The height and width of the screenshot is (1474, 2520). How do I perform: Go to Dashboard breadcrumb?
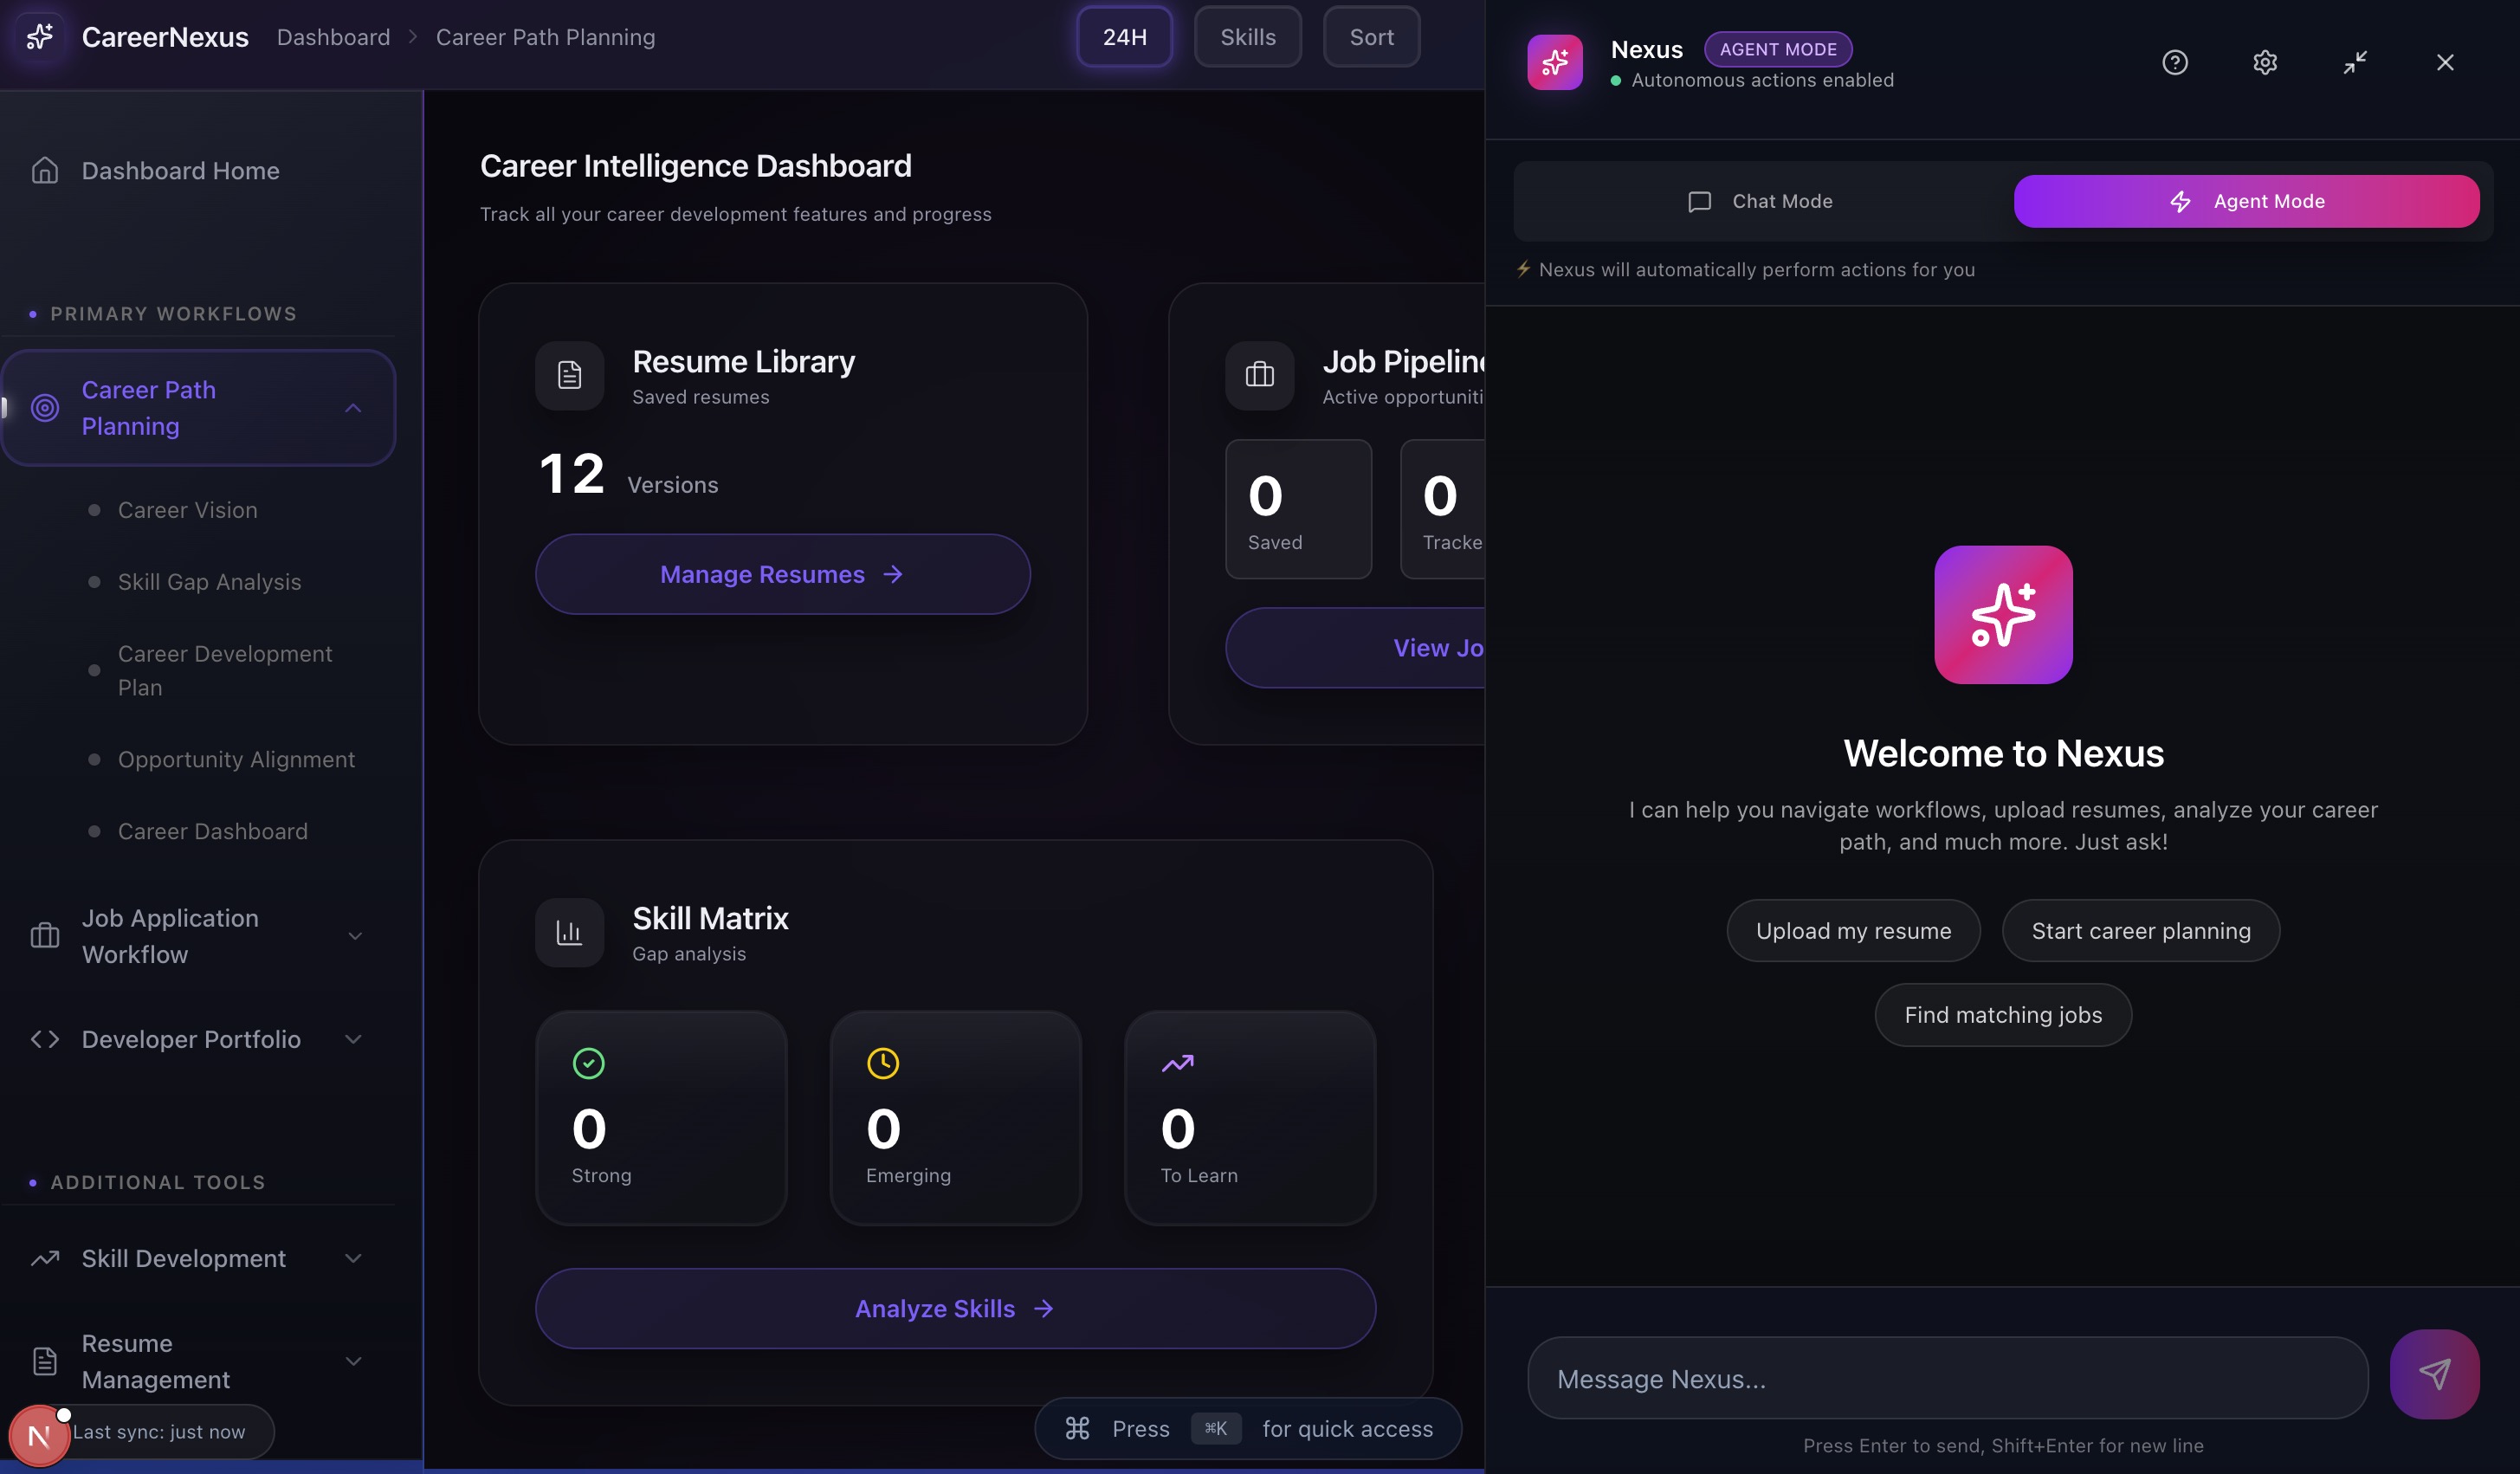pos(333,37)
